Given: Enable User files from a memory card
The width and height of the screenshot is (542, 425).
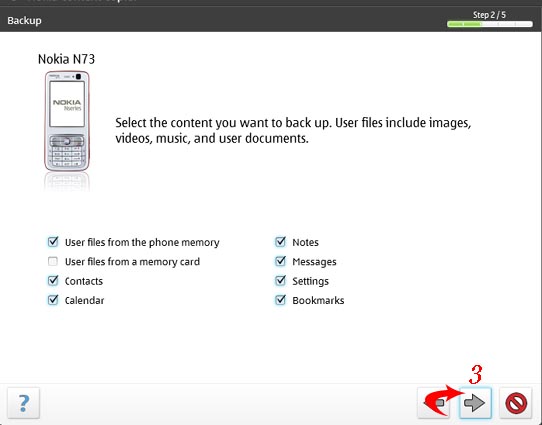Looking at the screenshot, I should (53, 261).
